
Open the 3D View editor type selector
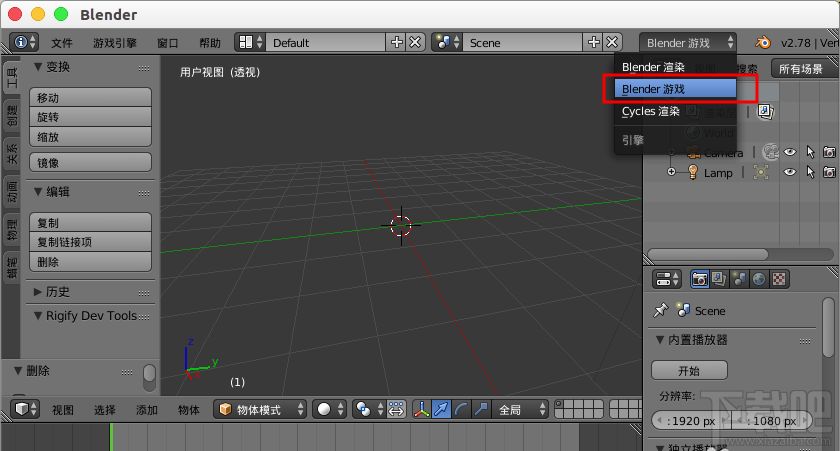point(25,410)
